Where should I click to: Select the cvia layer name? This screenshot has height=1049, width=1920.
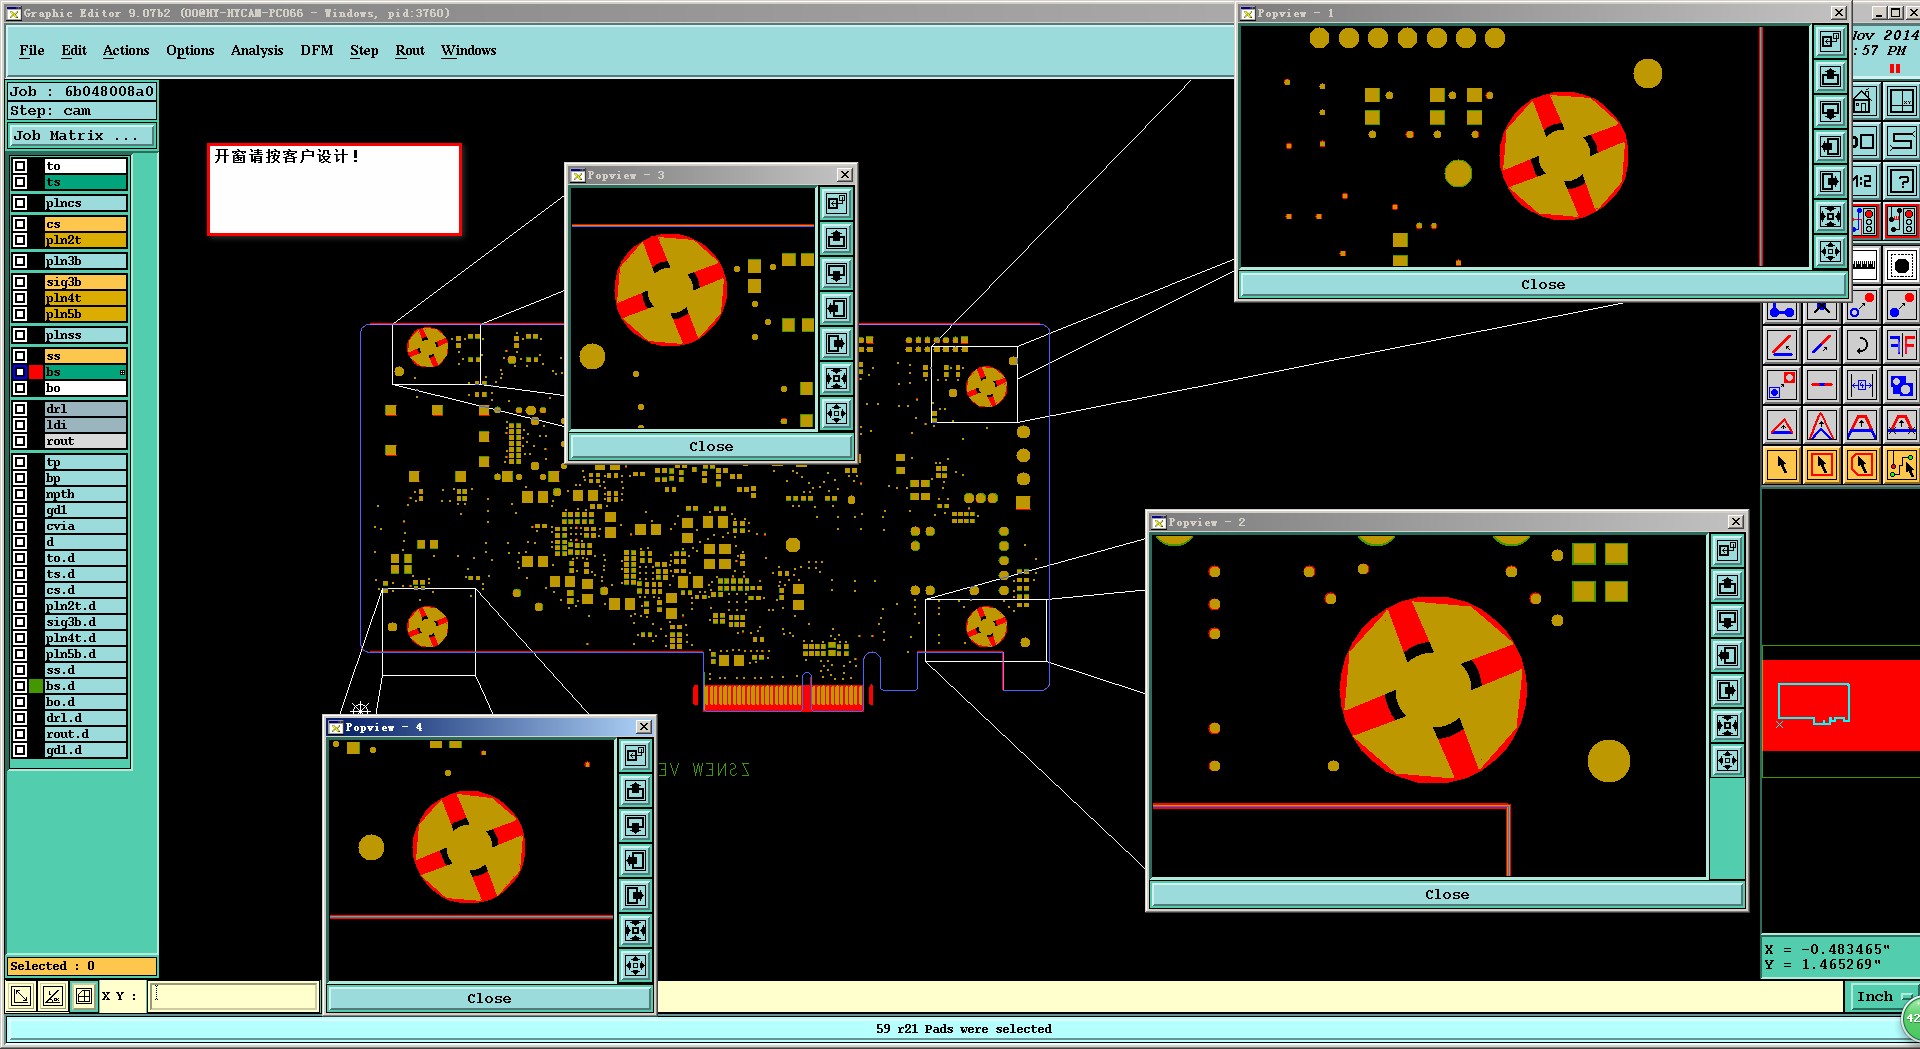tap(86, 526)
